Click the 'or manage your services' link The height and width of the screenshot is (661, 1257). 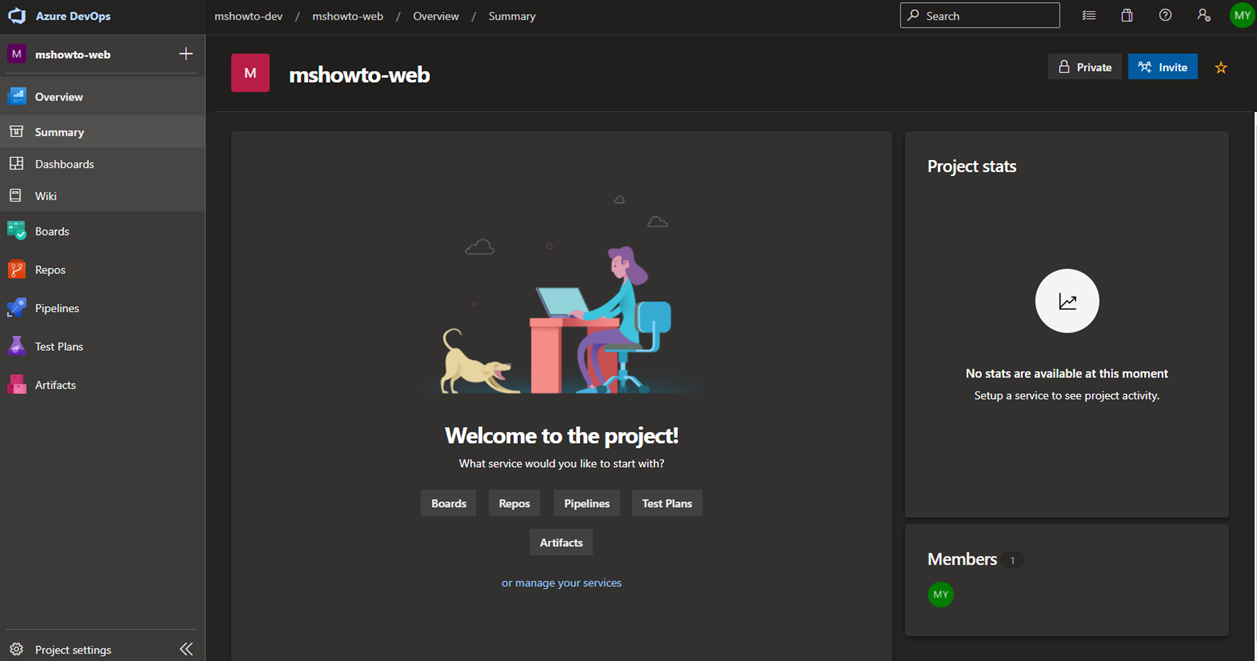click(x=561, y=583)
